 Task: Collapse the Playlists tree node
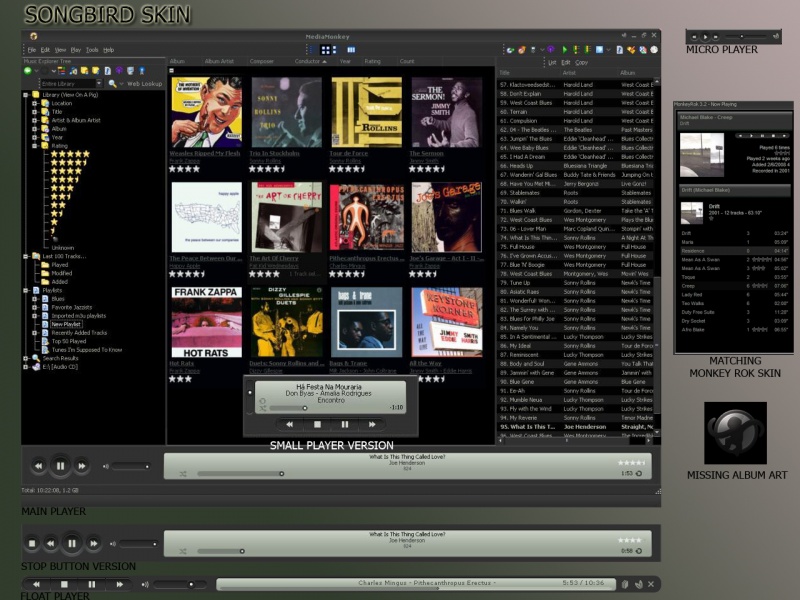tap(25, 290)
